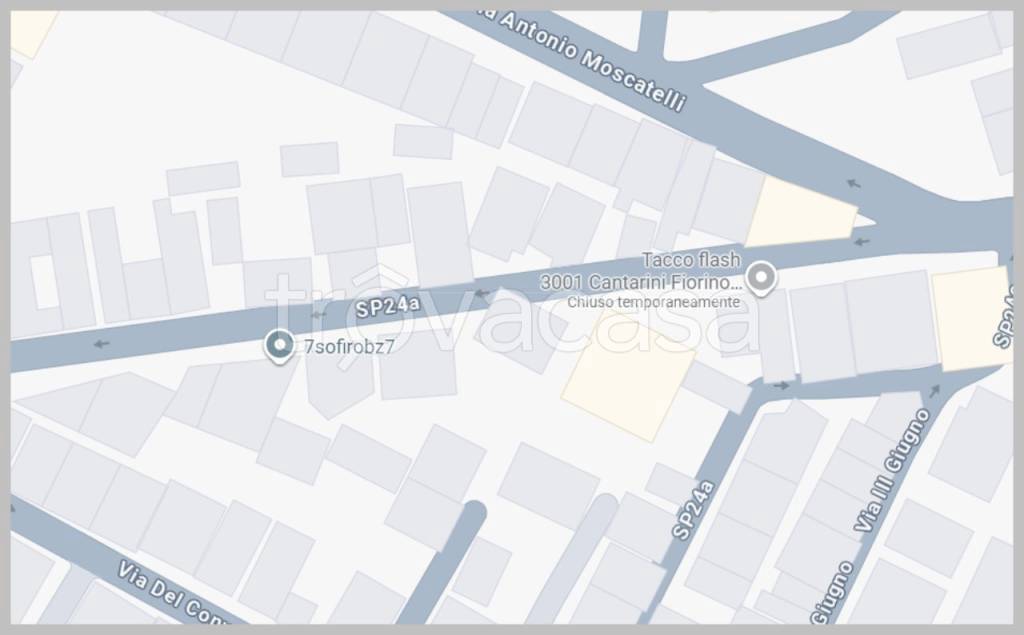Click the right-pointing arrow on the side street
Screen dimensions: 1024x635
click(x=781, y=385)
